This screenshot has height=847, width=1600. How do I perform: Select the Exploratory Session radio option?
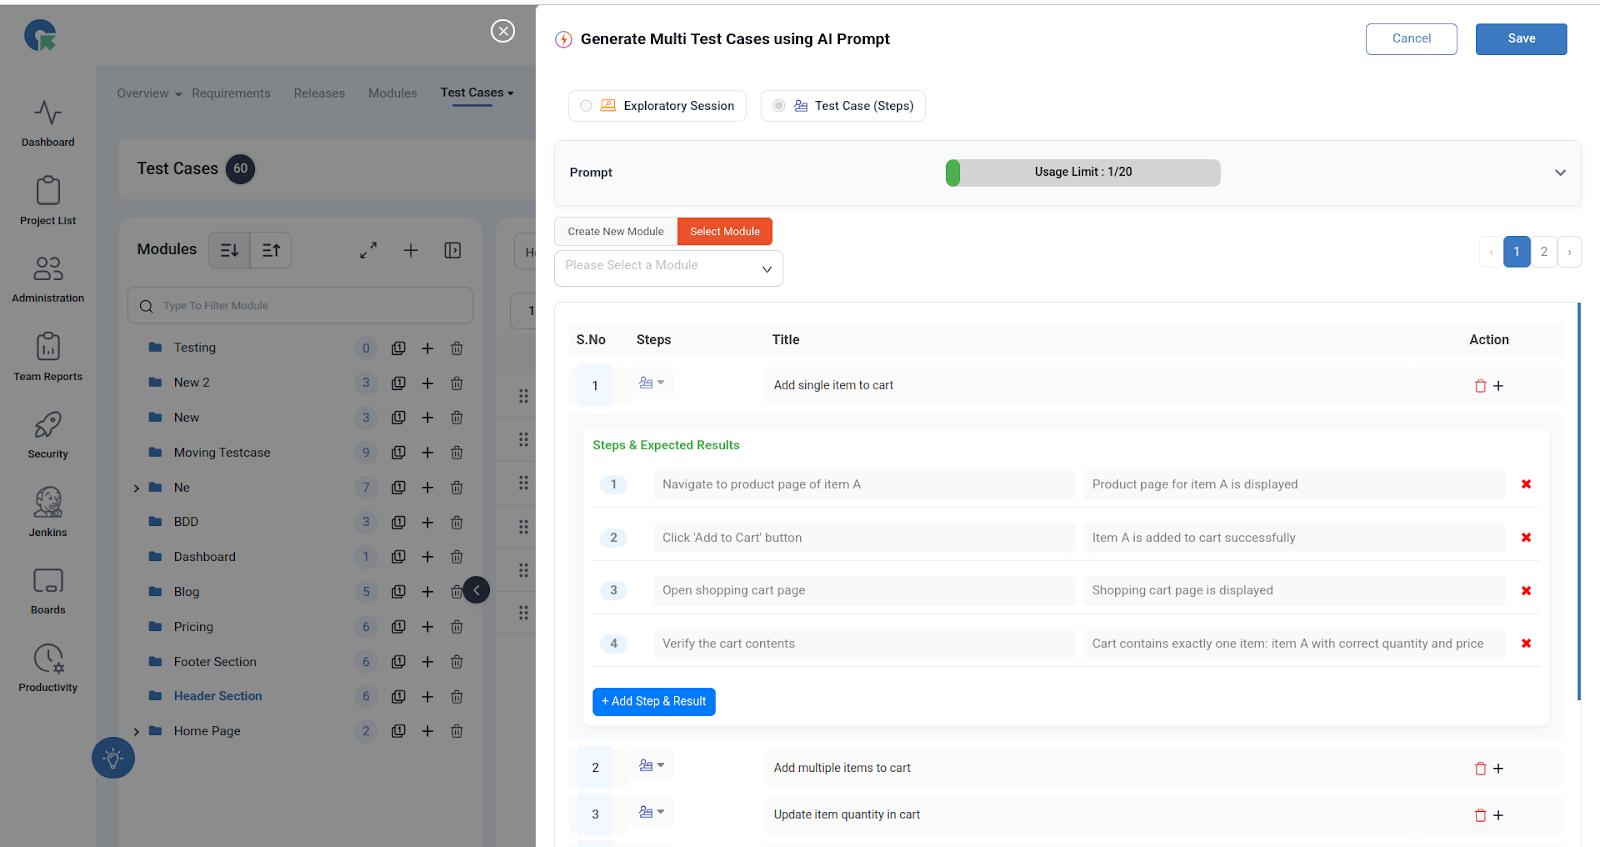point(586,106)
